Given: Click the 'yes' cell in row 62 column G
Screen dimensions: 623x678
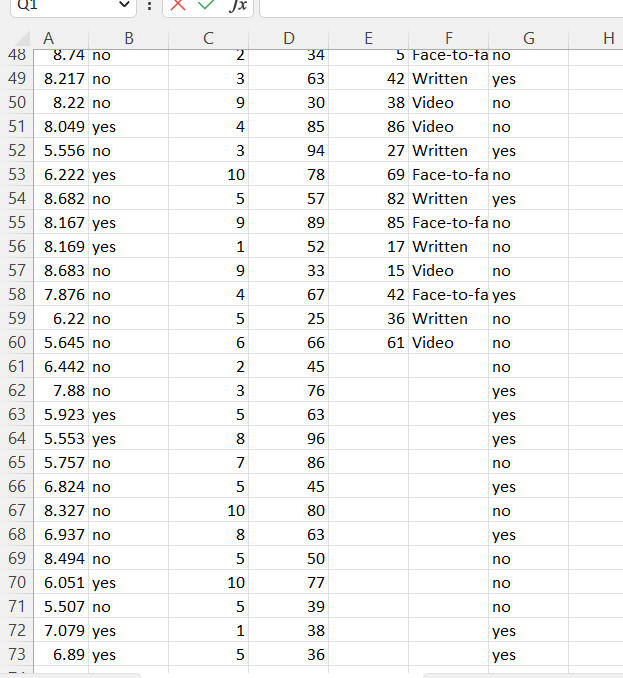Looking at the screenshot, I should tap(529, 390).
